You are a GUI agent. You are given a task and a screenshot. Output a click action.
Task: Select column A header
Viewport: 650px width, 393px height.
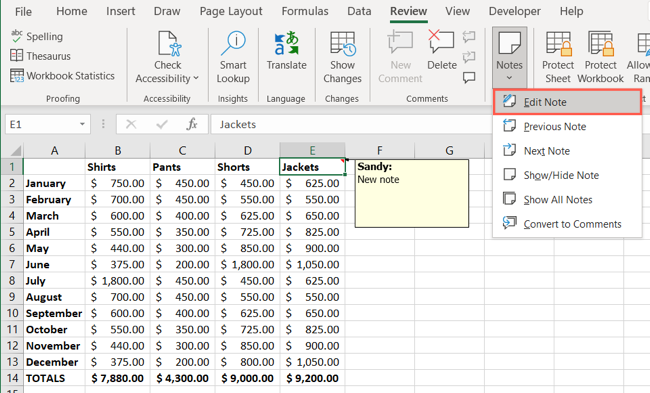(x=54, y=150)
